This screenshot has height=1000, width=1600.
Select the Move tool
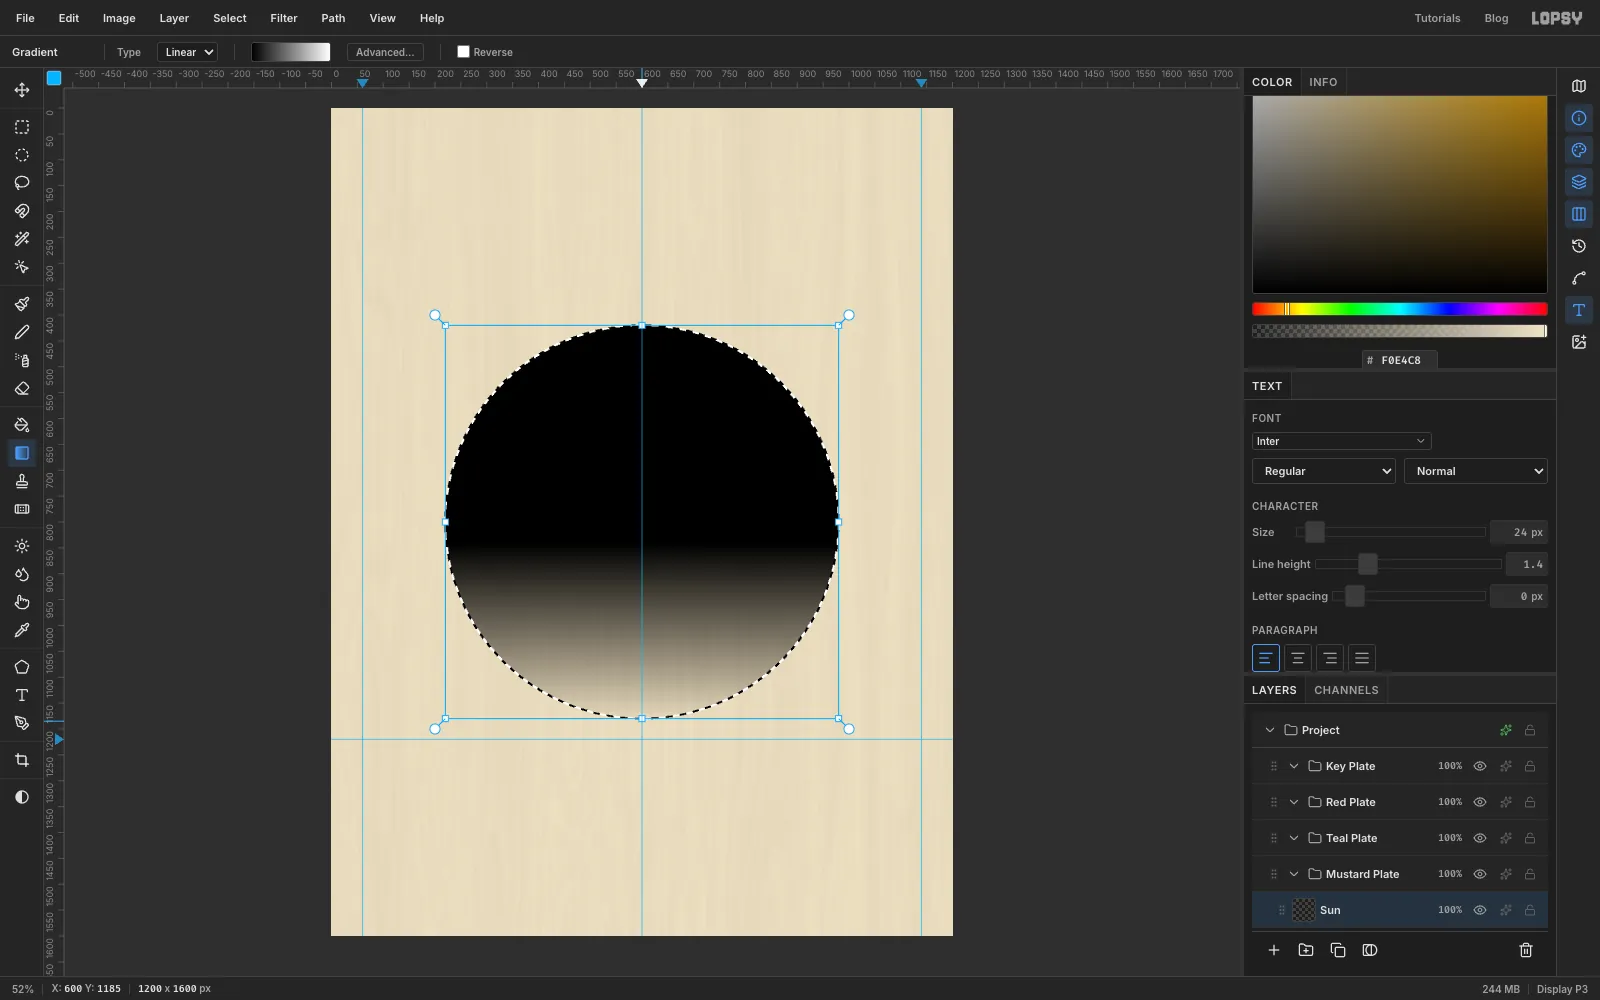coord(22,90)
